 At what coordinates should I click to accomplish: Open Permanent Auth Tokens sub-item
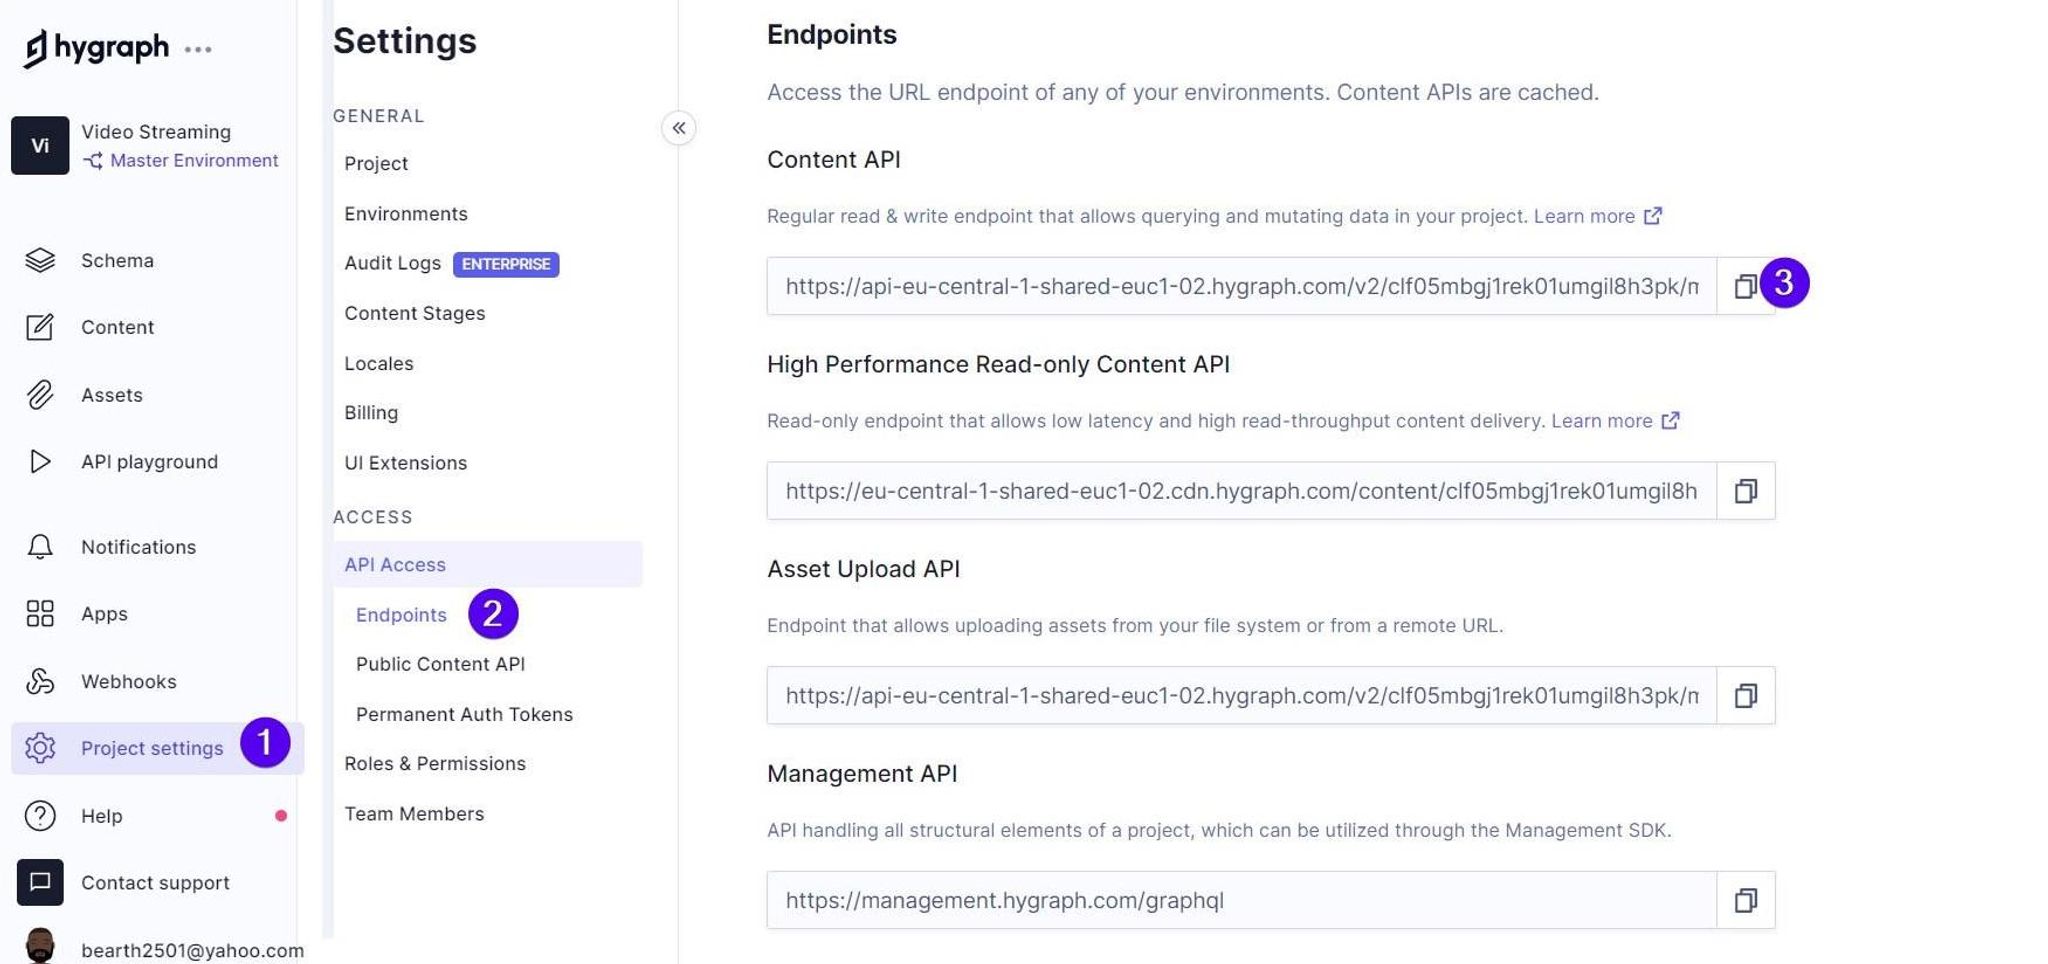(x=464, y=714)
